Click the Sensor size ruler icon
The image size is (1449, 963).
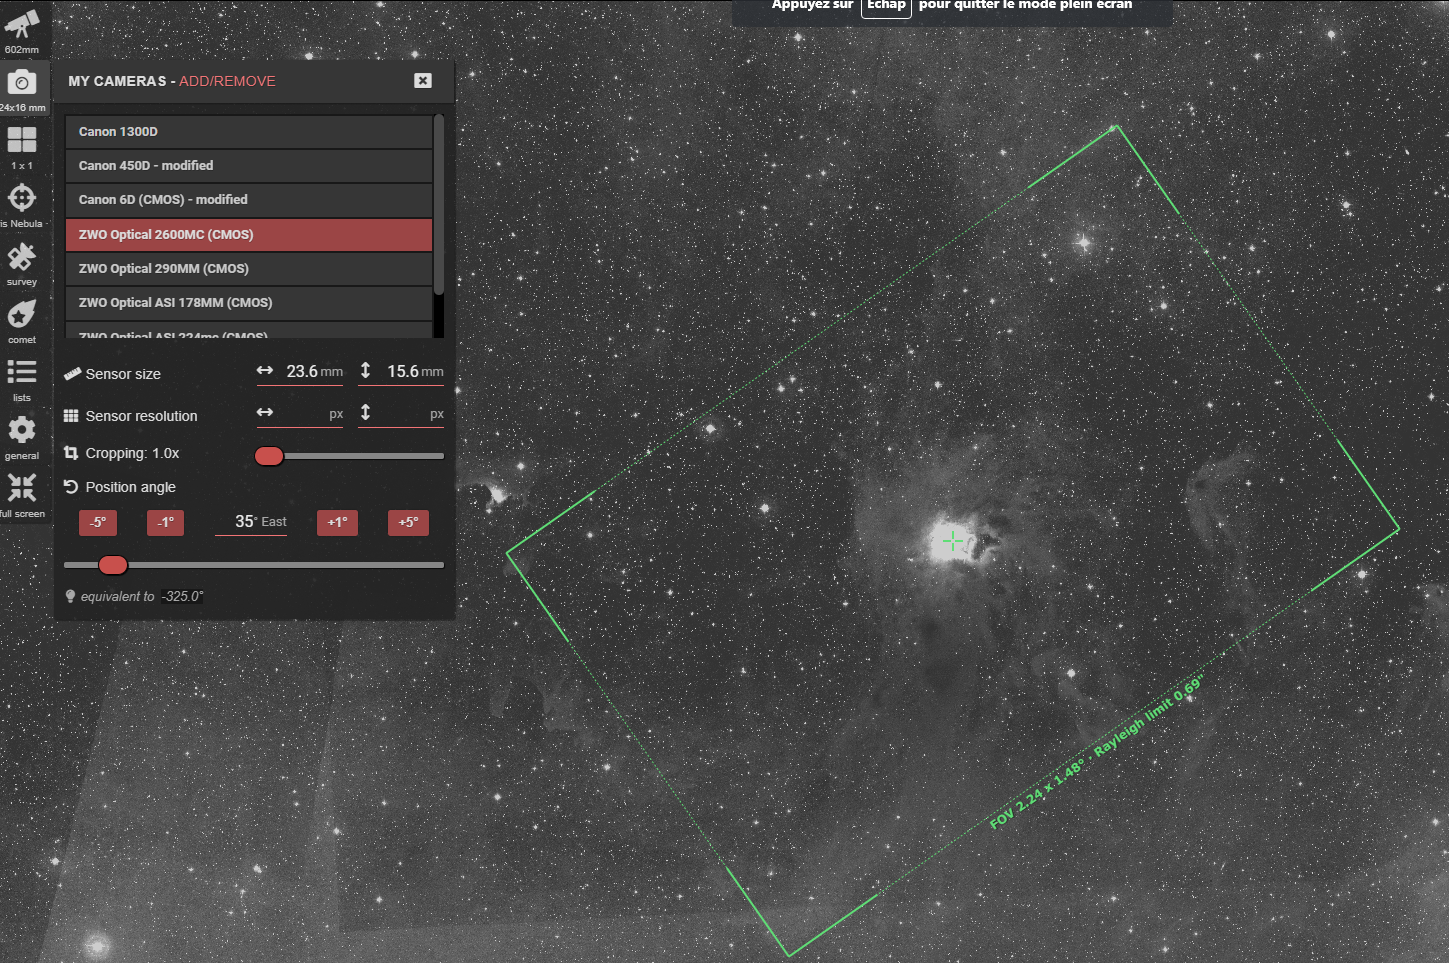point(72,374)
